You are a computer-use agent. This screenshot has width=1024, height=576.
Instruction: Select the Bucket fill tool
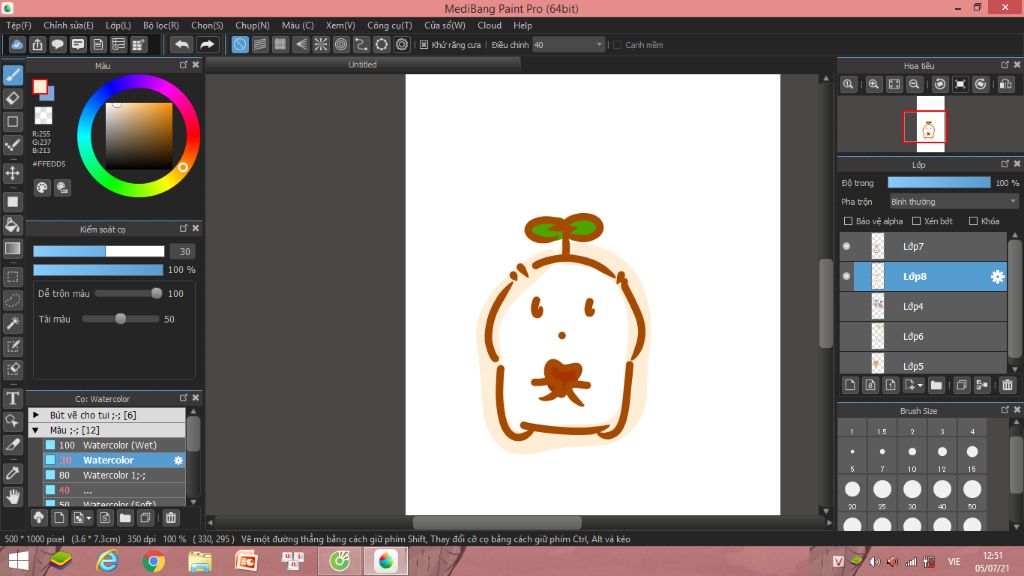[x=13, y=225]
